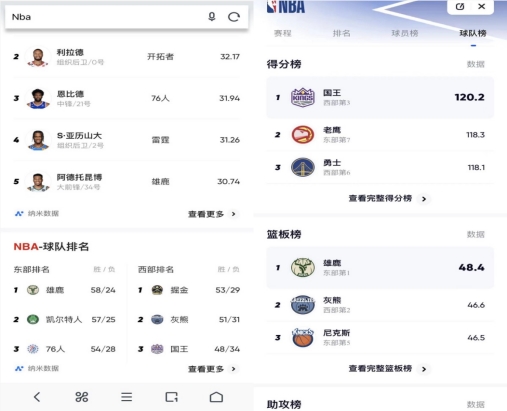Screen dimensions: 507x411
Task: Tap the browser back arrow icon
Action: [37, 397]
